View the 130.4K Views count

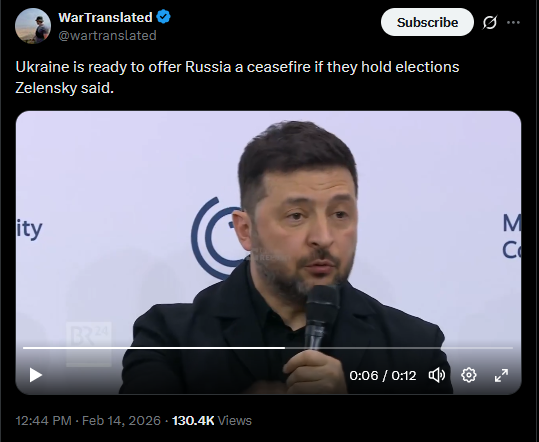[212, 420]
